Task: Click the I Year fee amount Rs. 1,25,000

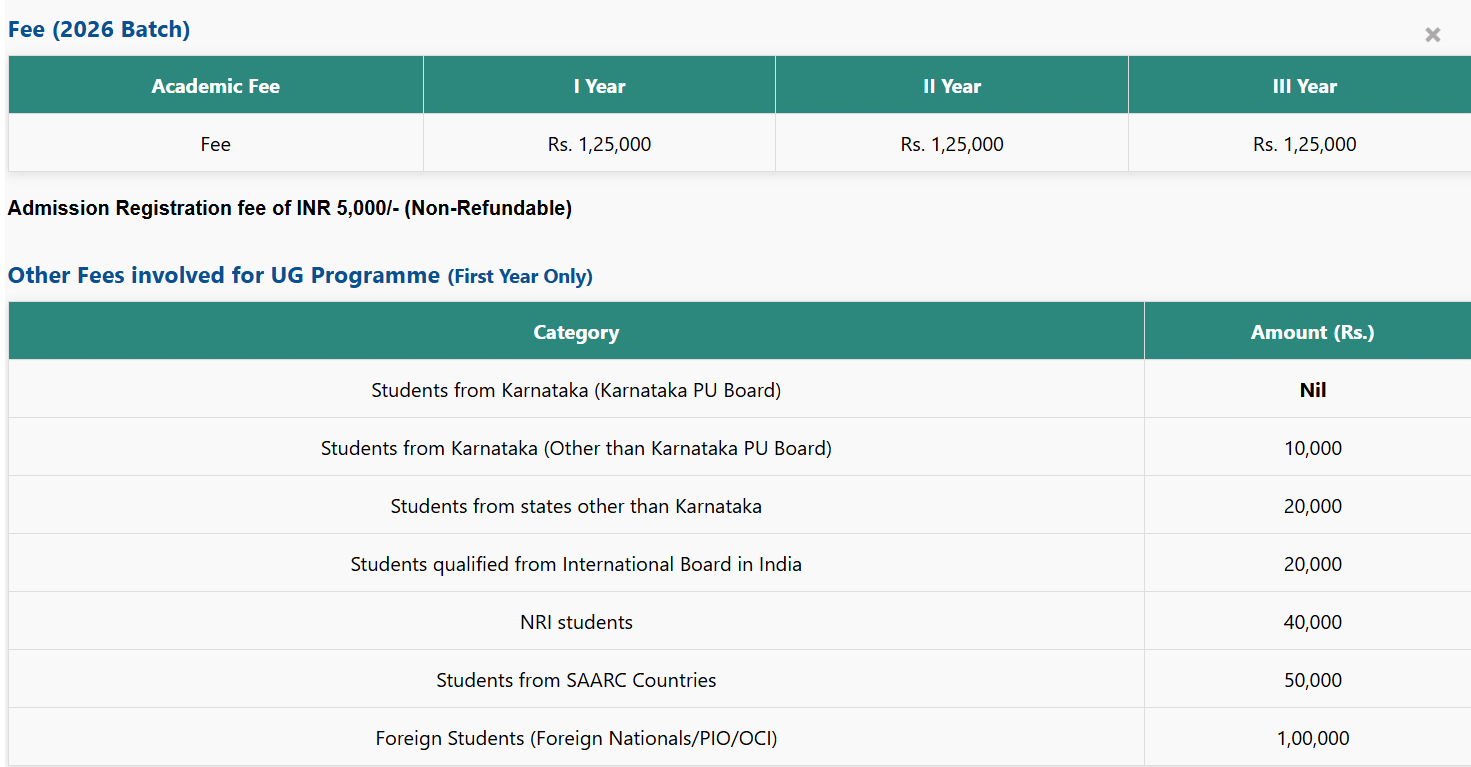Action: point(599,144)
